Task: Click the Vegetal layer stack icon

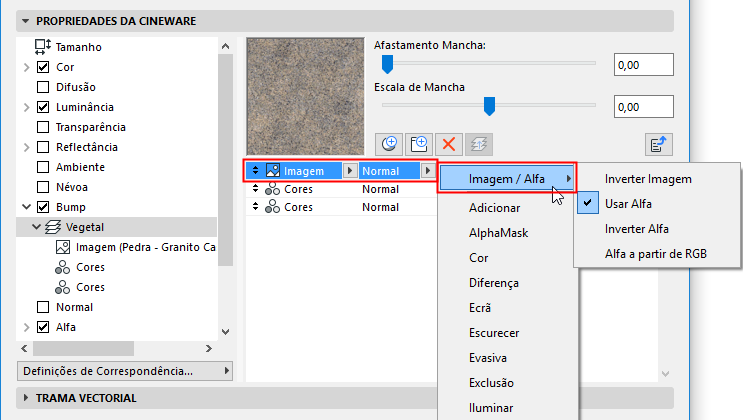Action: coord(53,228)
